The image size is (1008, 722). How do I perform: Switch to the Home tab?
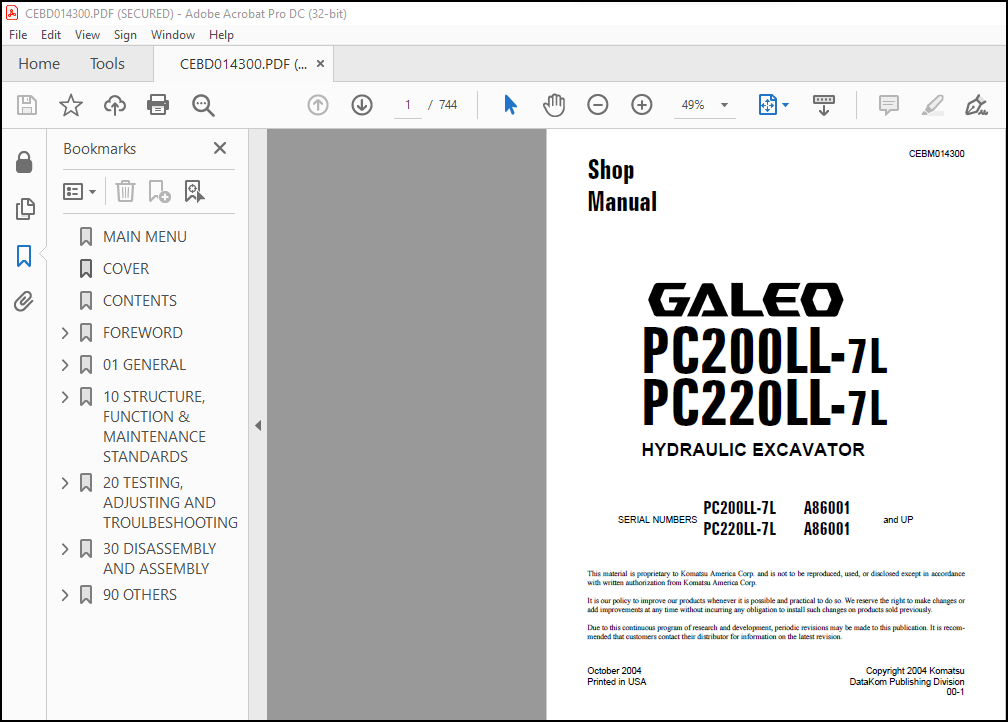coord(39,64)
